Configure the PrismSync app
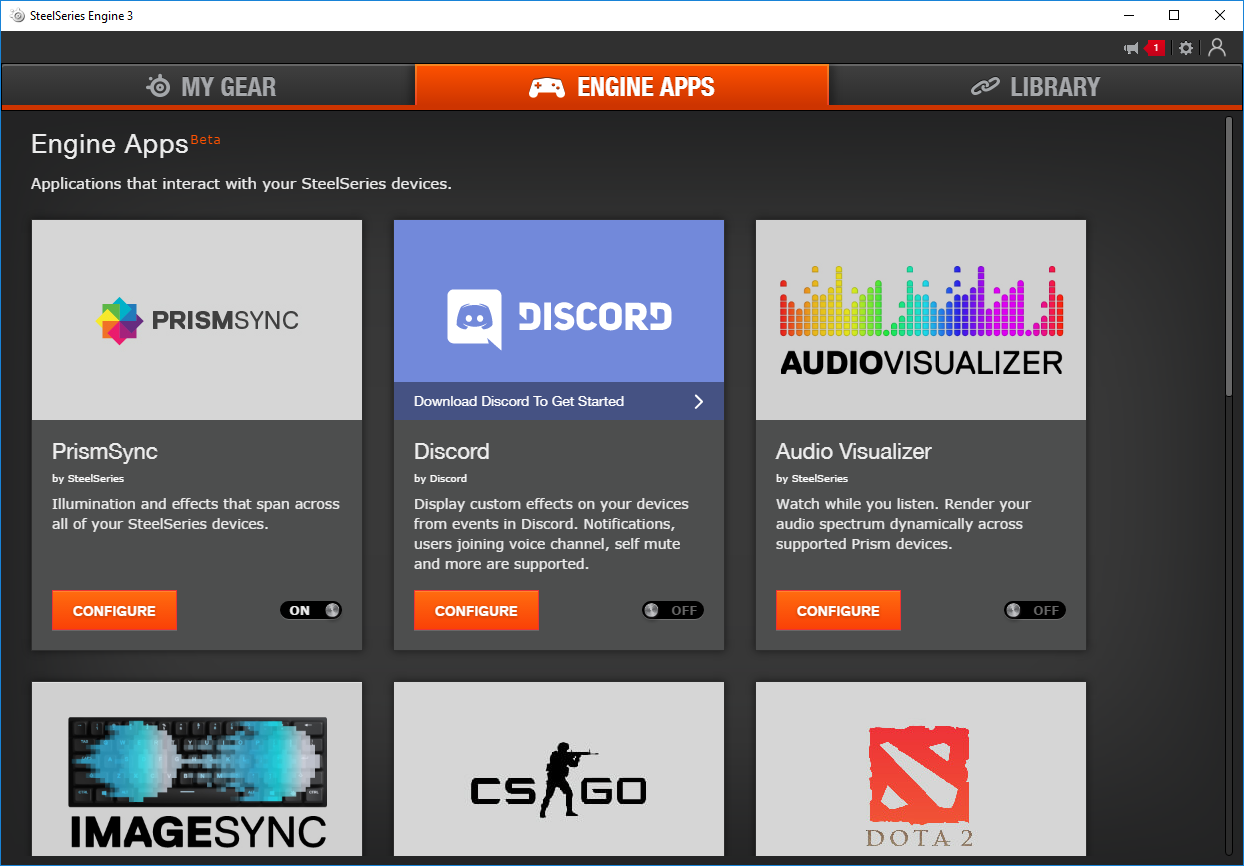 pyautogui.click(x=114, y=610)
